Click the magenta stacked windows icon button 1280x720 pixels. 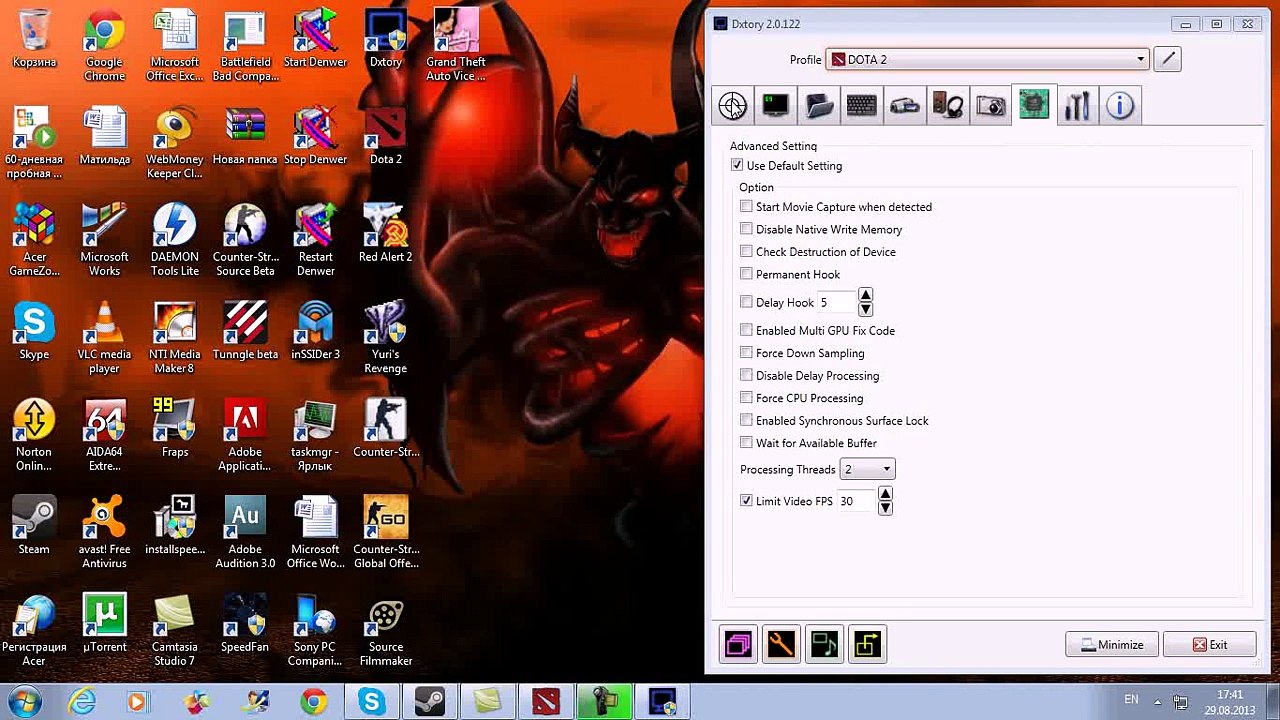pos(738,645)
